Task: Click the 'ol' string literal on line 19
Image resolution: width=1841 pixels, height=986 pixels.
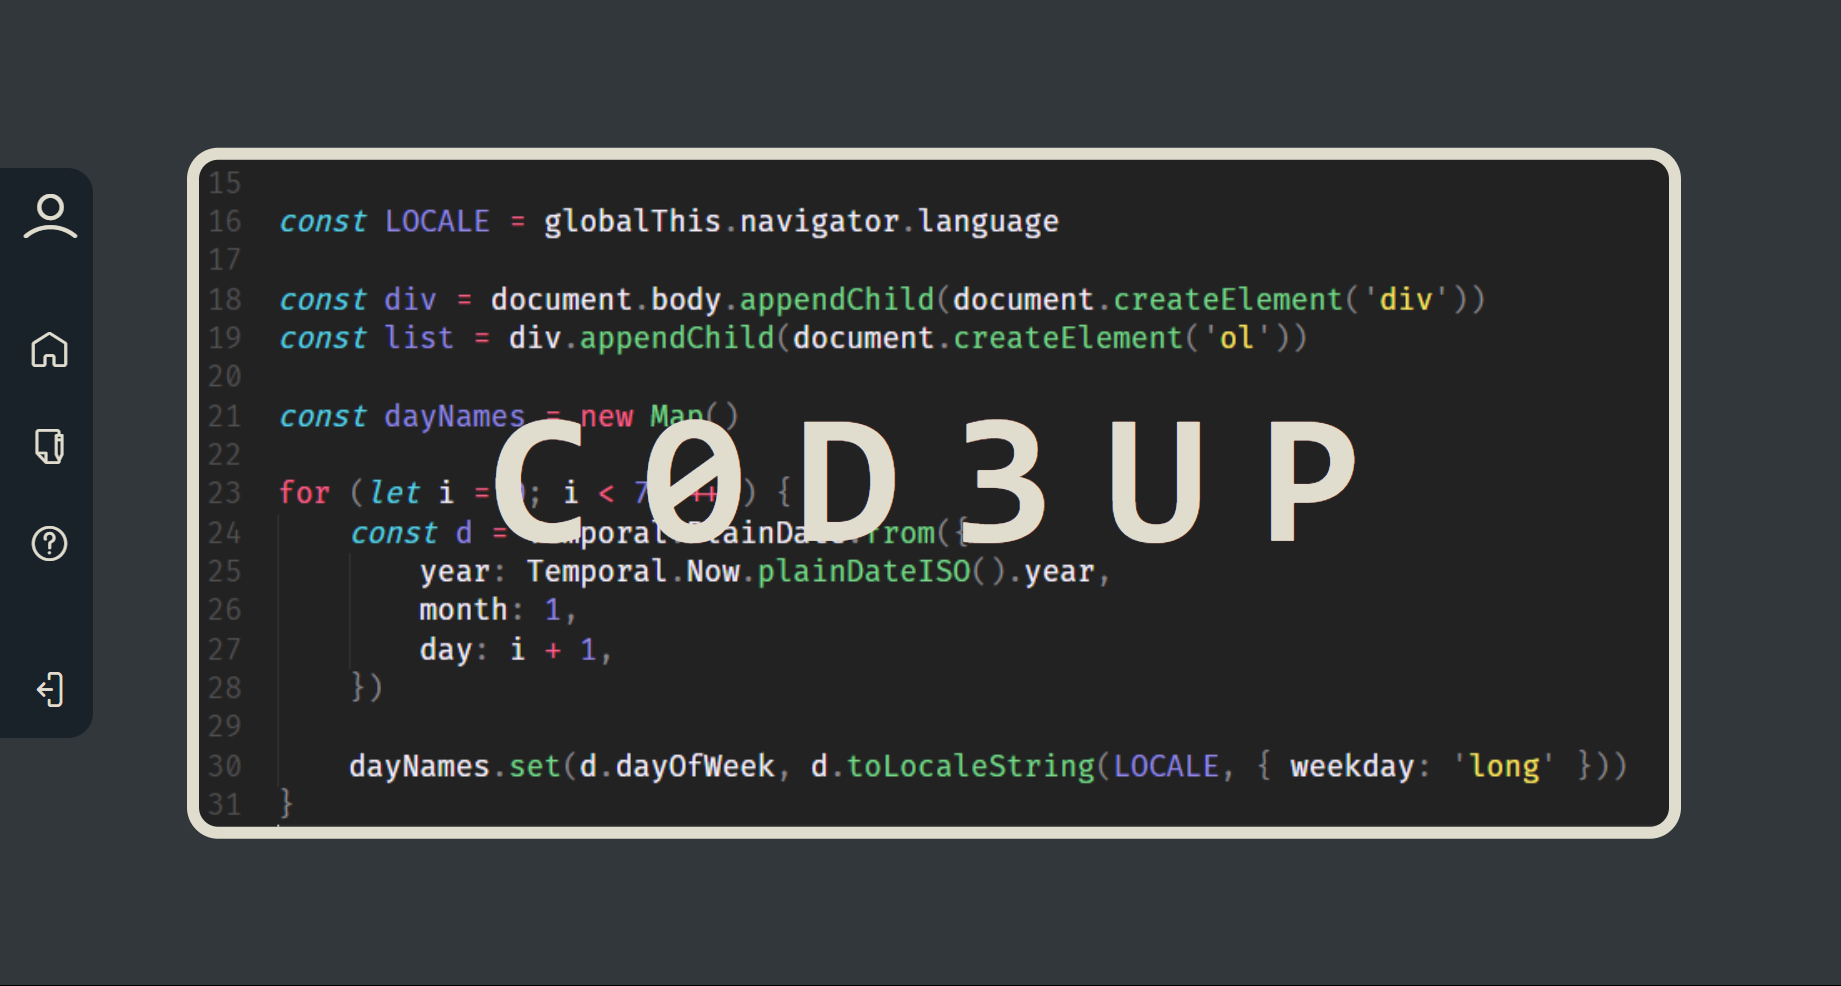Action: [1236, 338]
